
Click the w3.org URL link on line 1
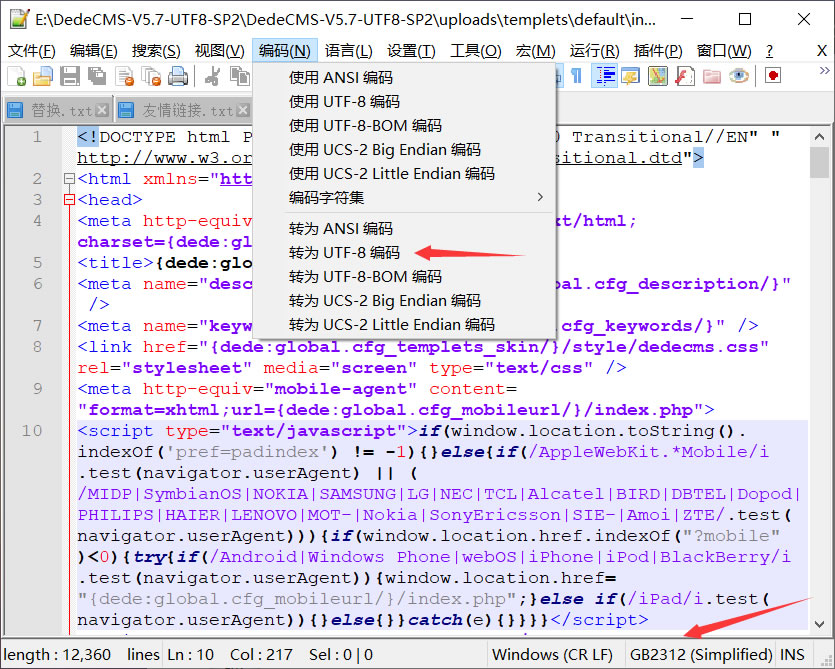pos(160,158)
